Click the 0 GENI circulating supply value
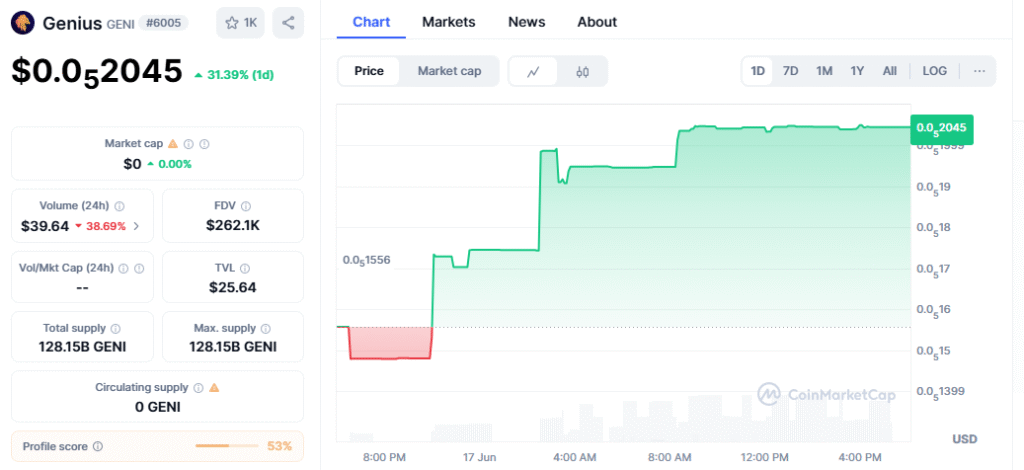This screenshot has height=470, width=1024. pyautogui.click(x=157, y=407)
